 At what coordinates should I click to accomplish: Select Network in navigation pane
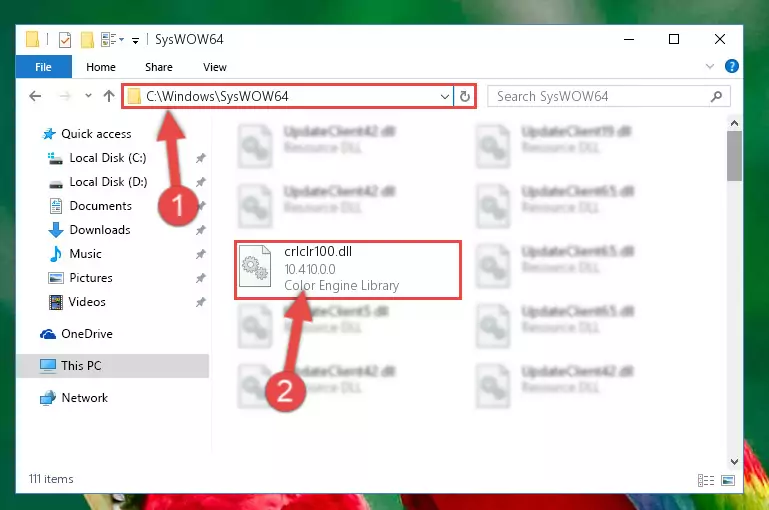[74, 398]
